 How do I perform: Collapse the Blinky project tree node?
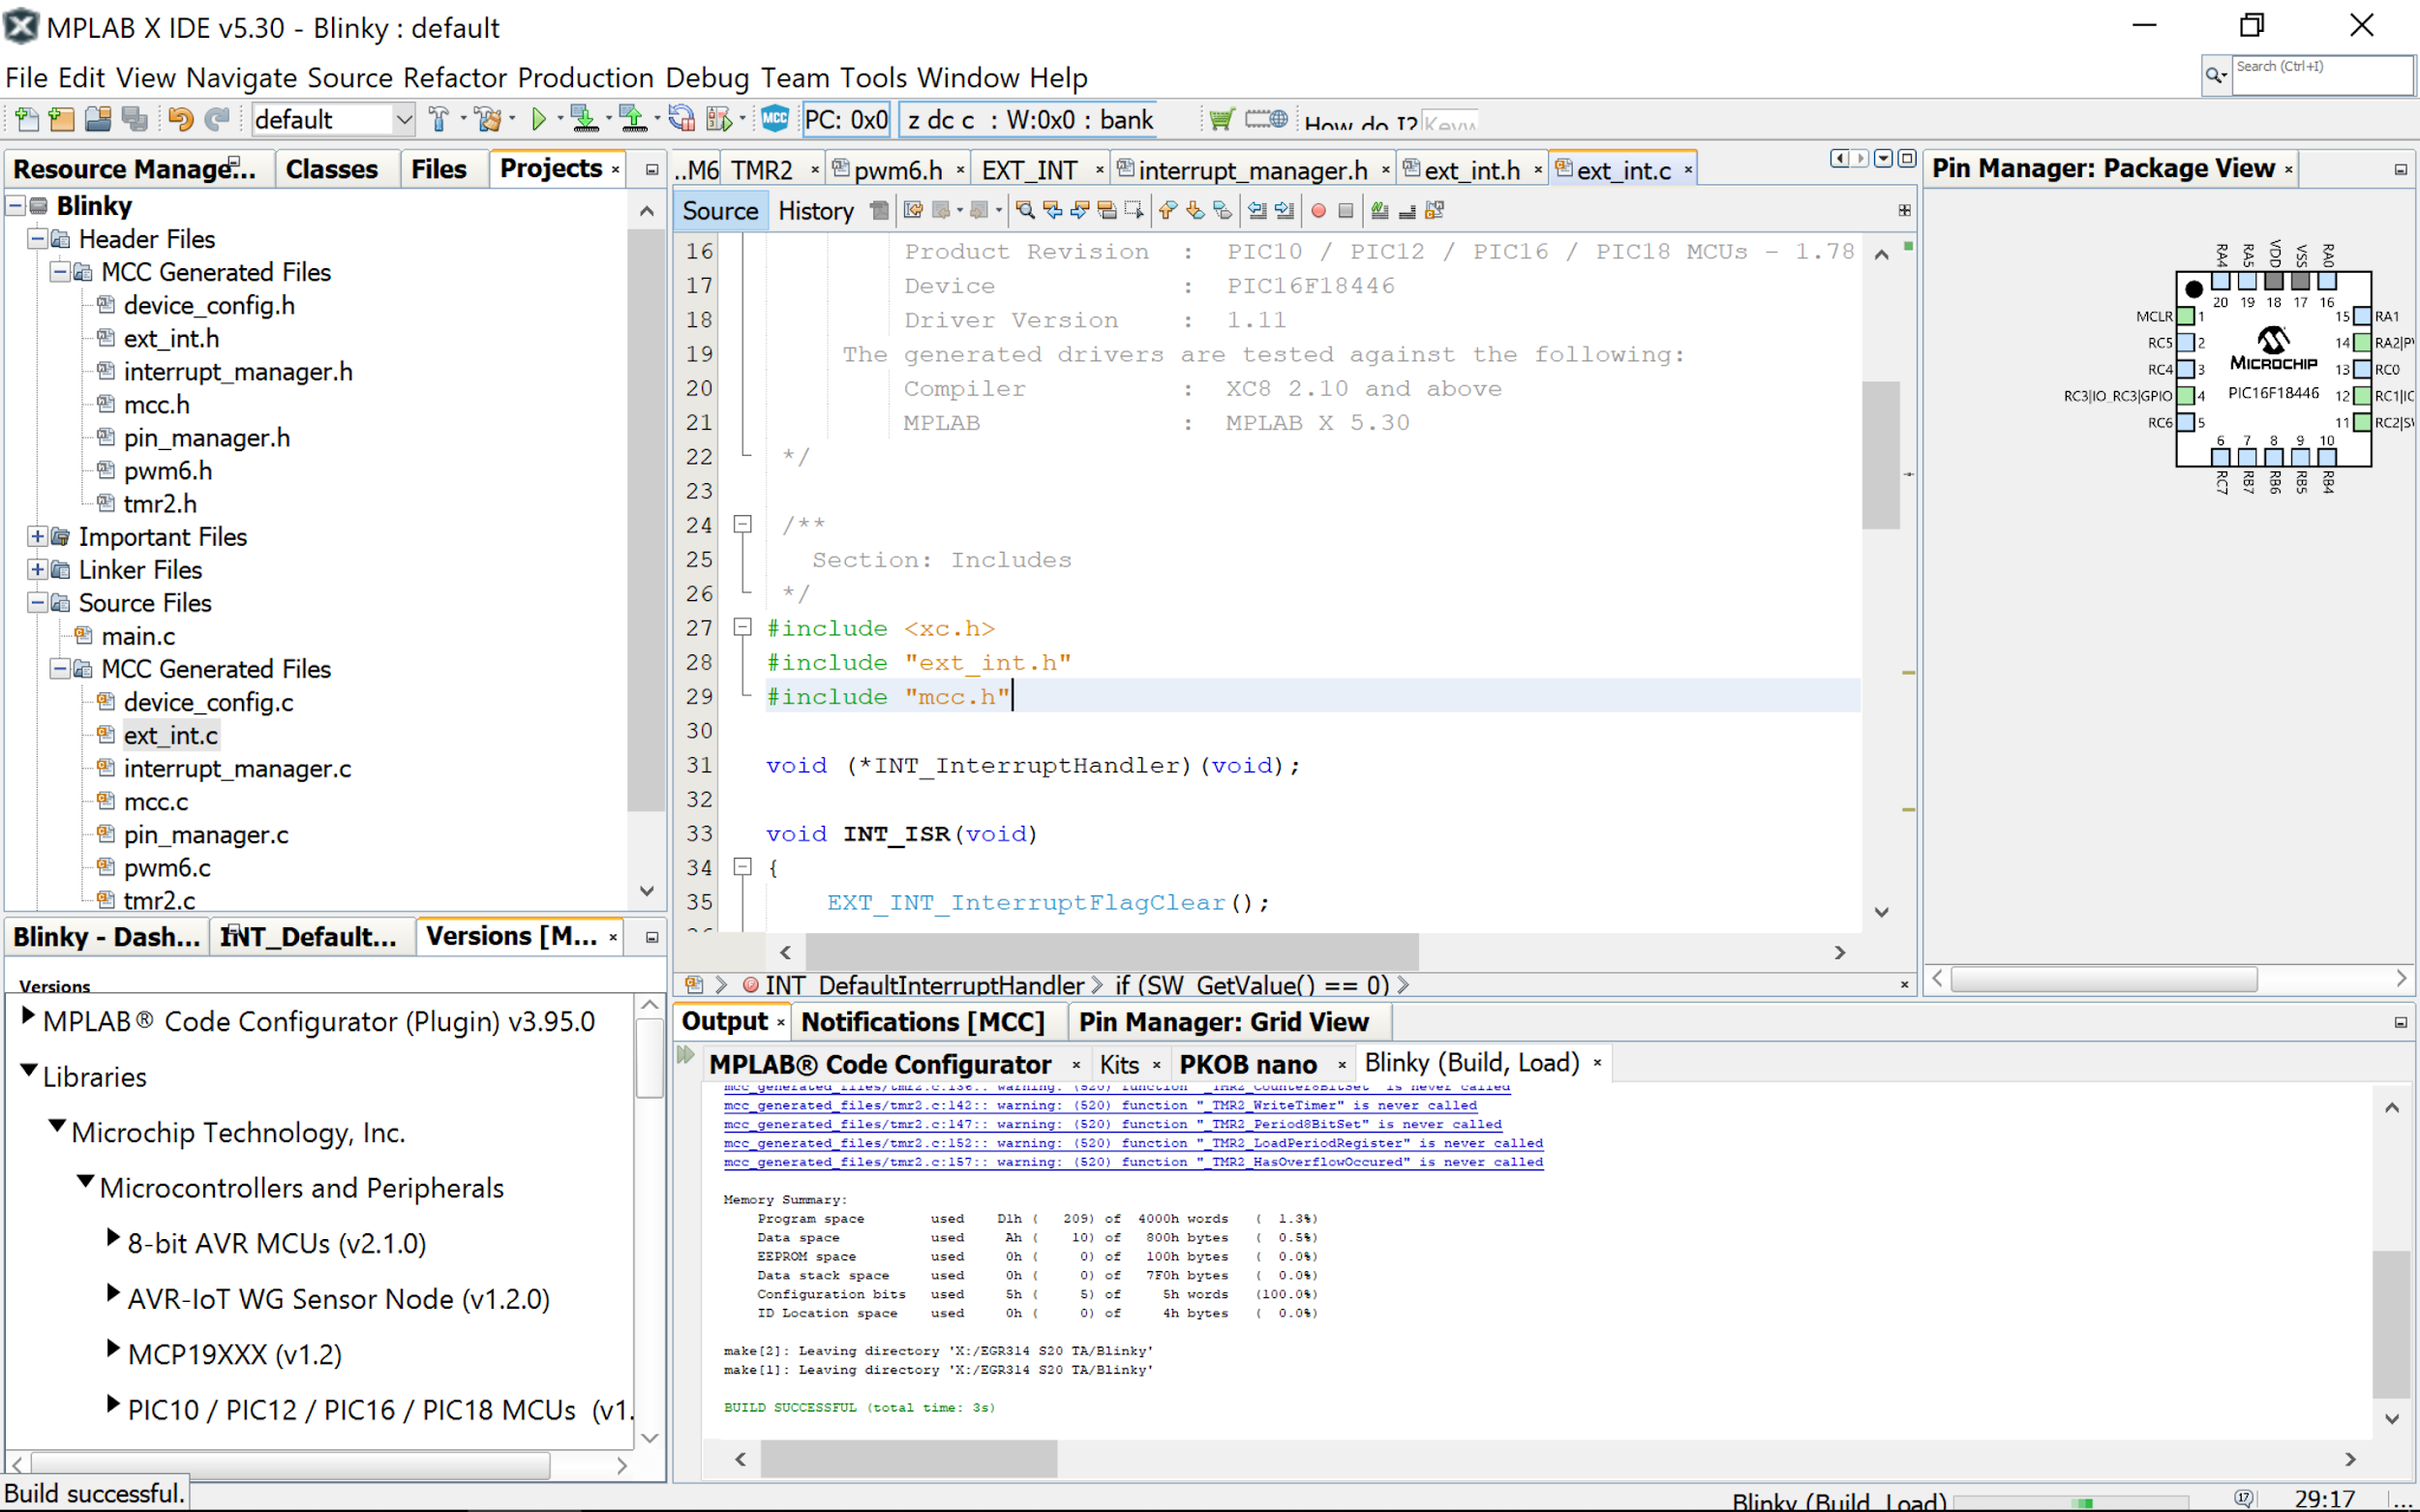pyautogui.click(x=16, y=206)
